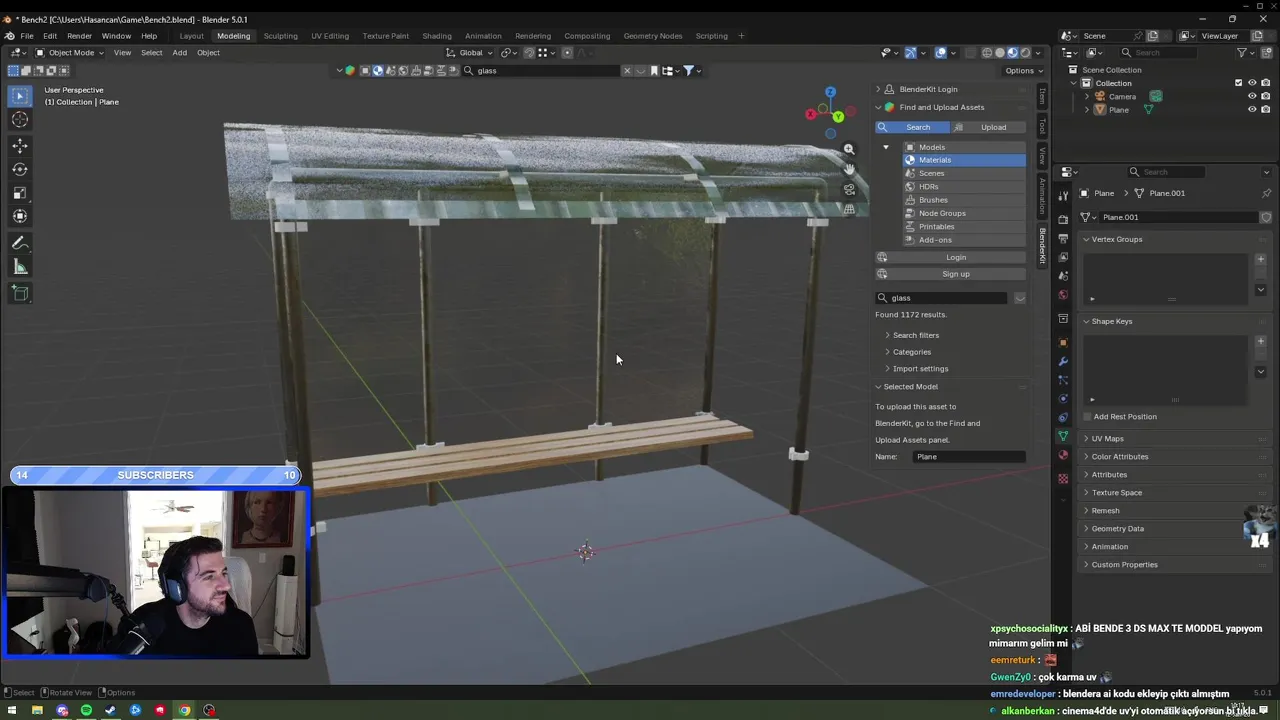Add a new vertex group with plus

click(x=1260, y=259)
